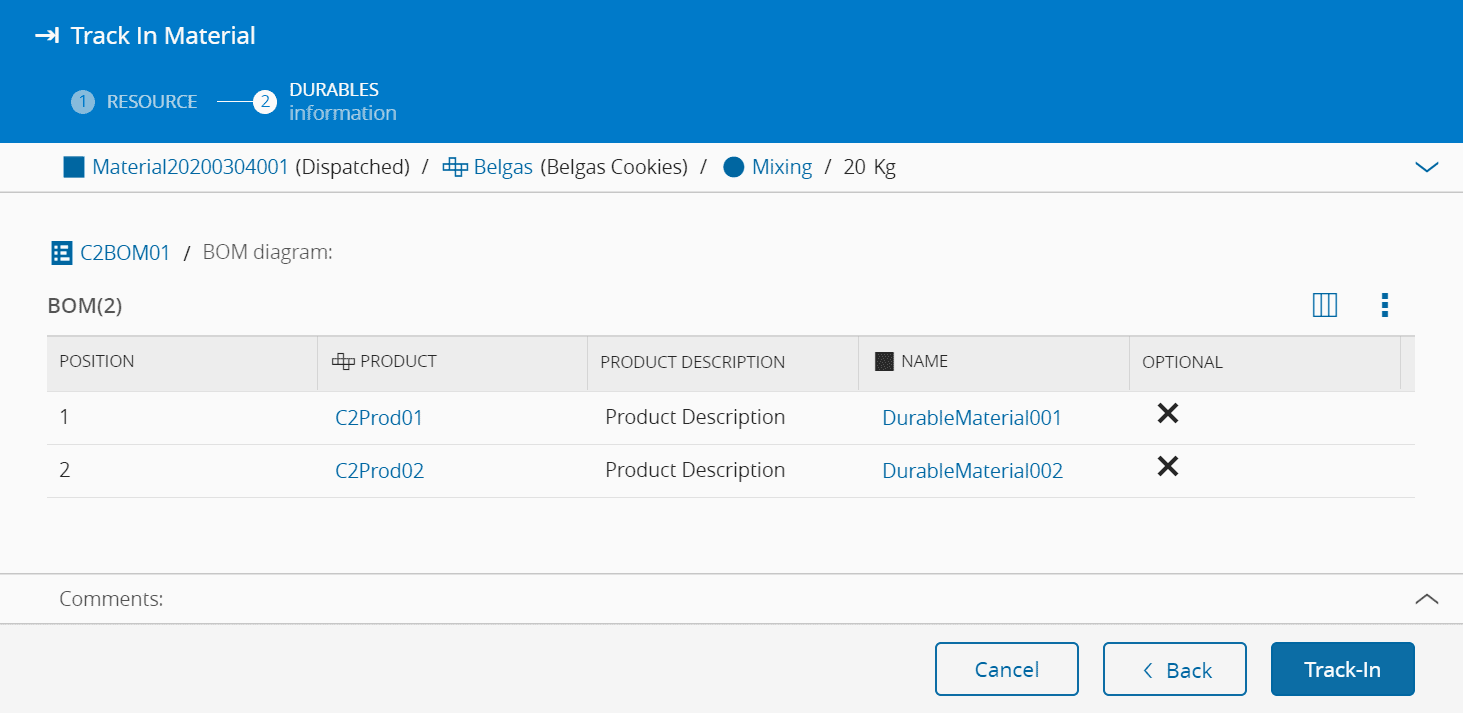
Task: Click the C2BOM01 list icon
Action: pos(61,253)
